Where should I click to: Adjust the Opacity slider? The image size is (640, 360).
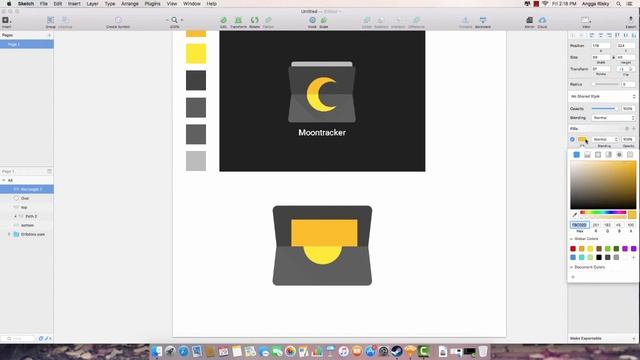tap(604, 109)
